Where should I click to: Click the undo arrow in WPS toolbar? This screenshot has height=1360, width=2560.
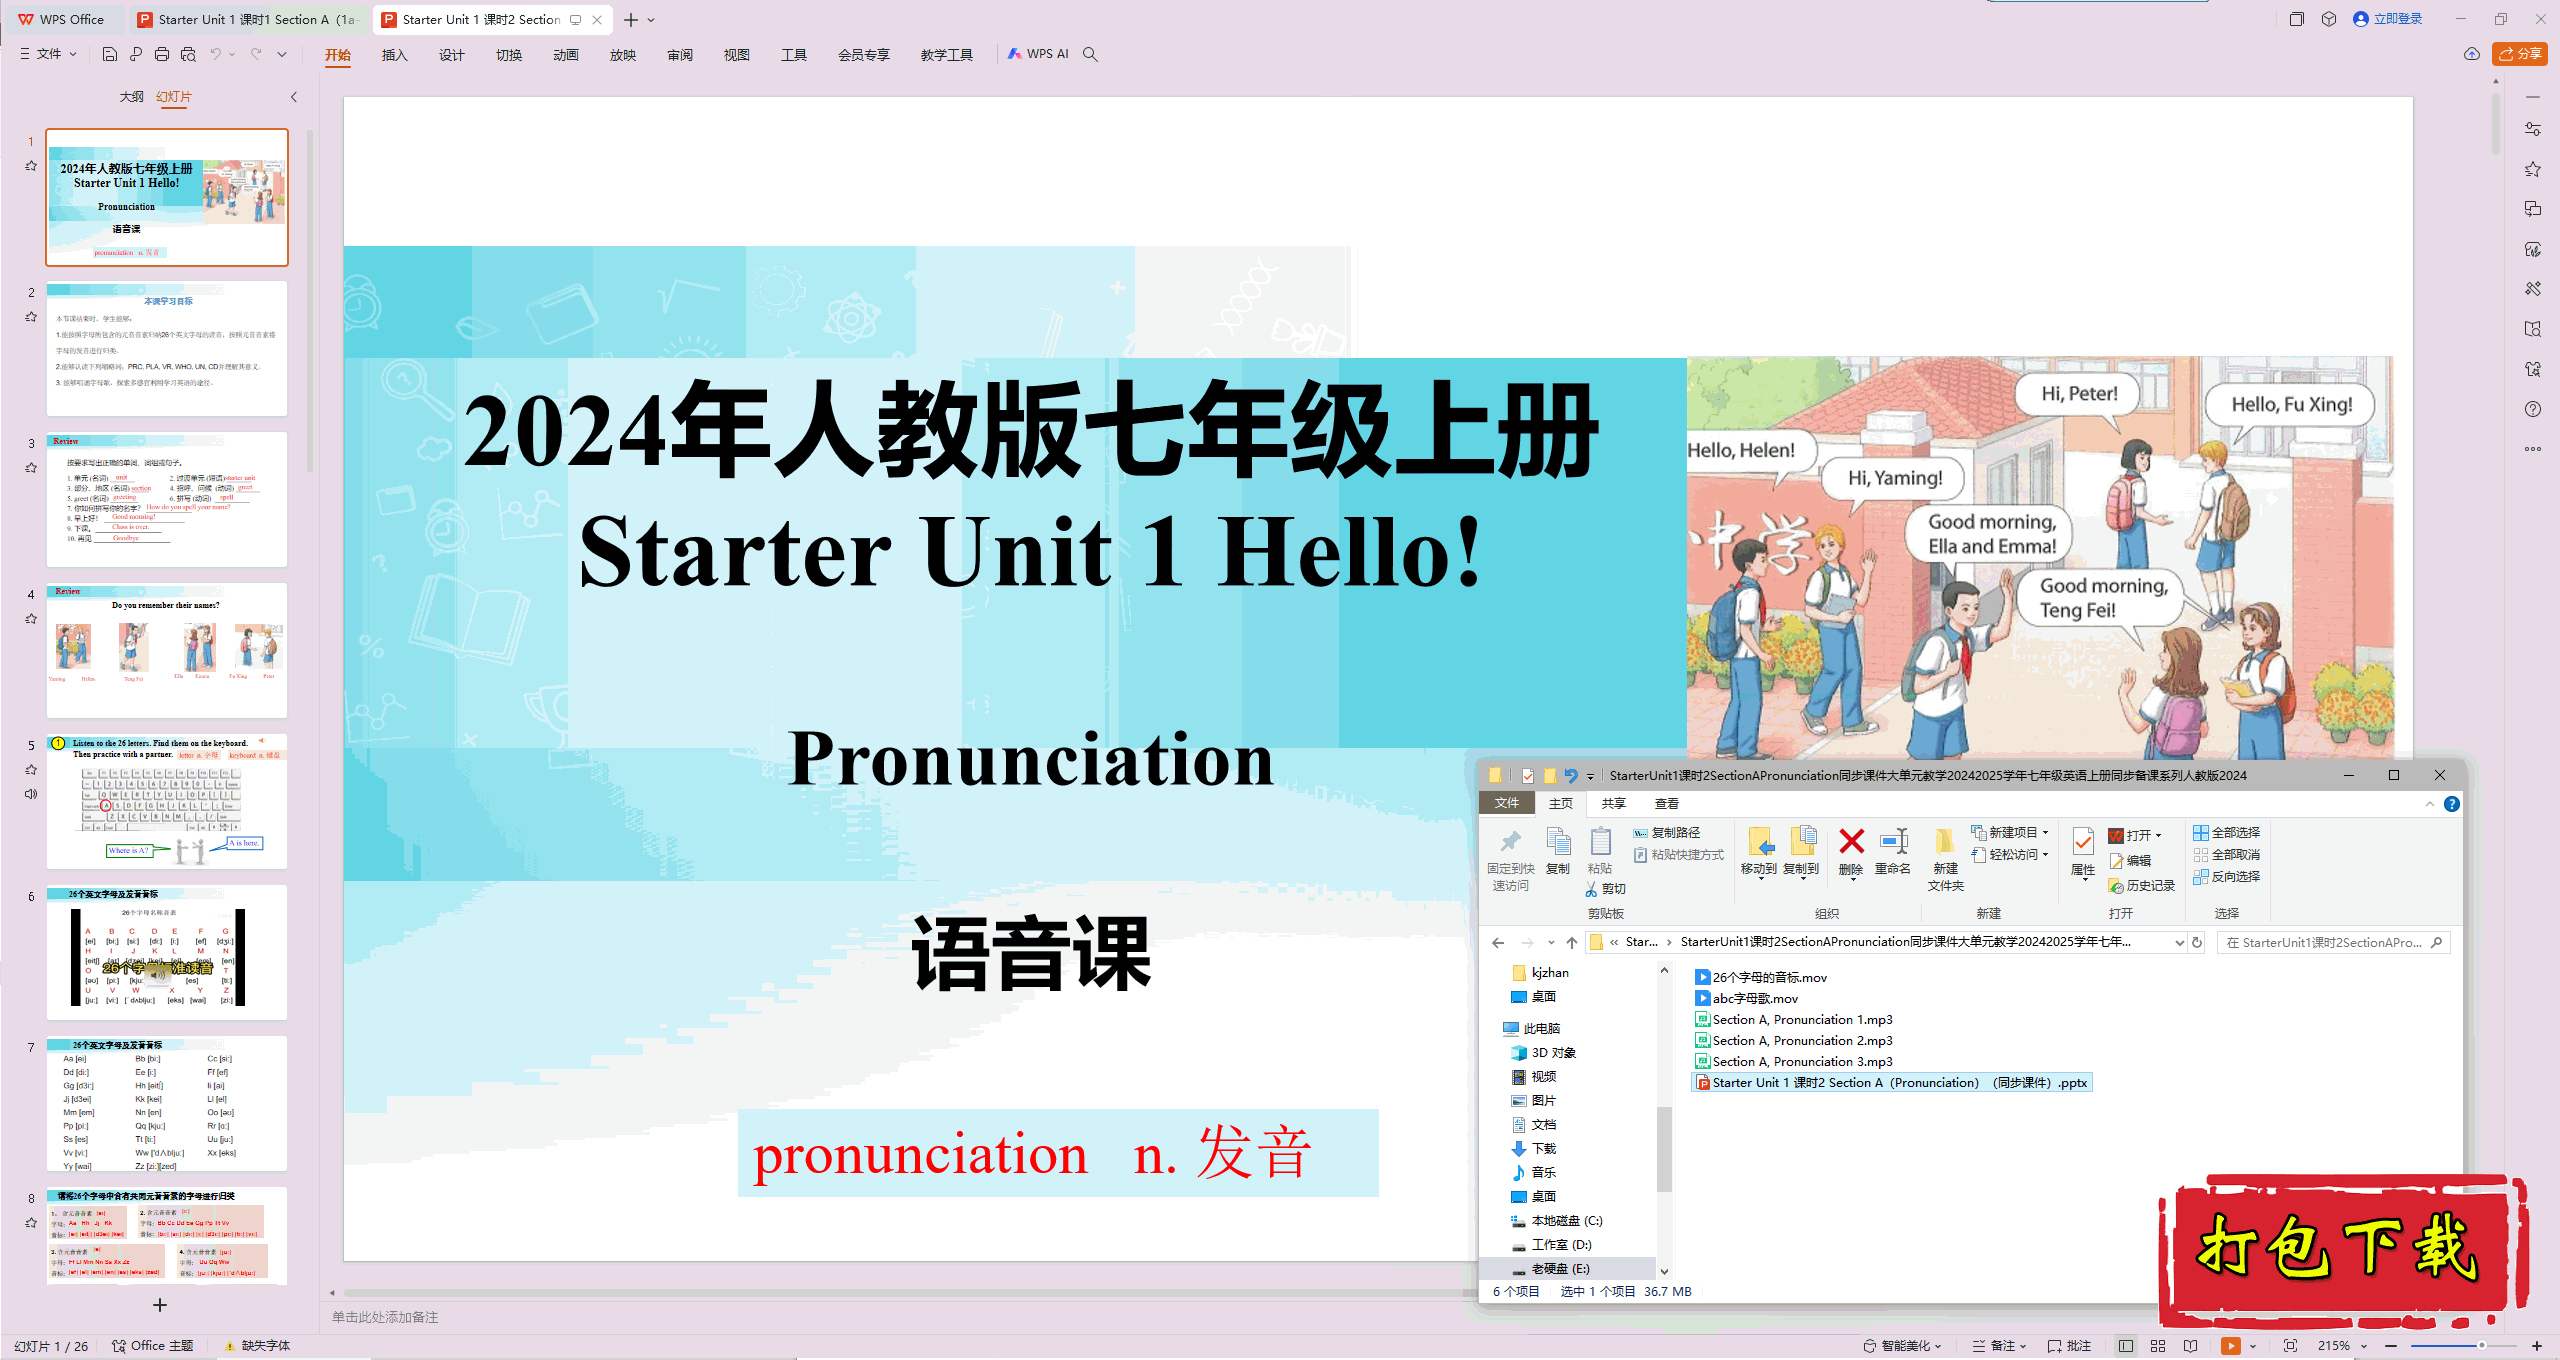tap(215, 54)
